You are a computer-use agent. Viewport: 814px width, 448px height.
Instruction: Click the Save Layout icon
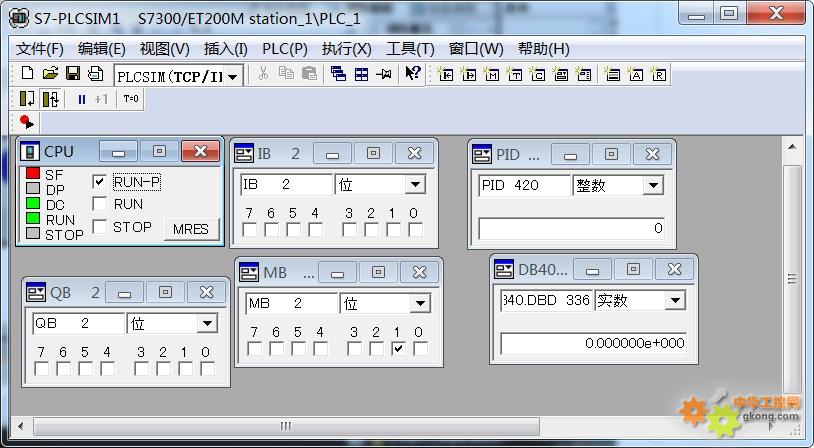pyautogui.click(x=96, y=74)
